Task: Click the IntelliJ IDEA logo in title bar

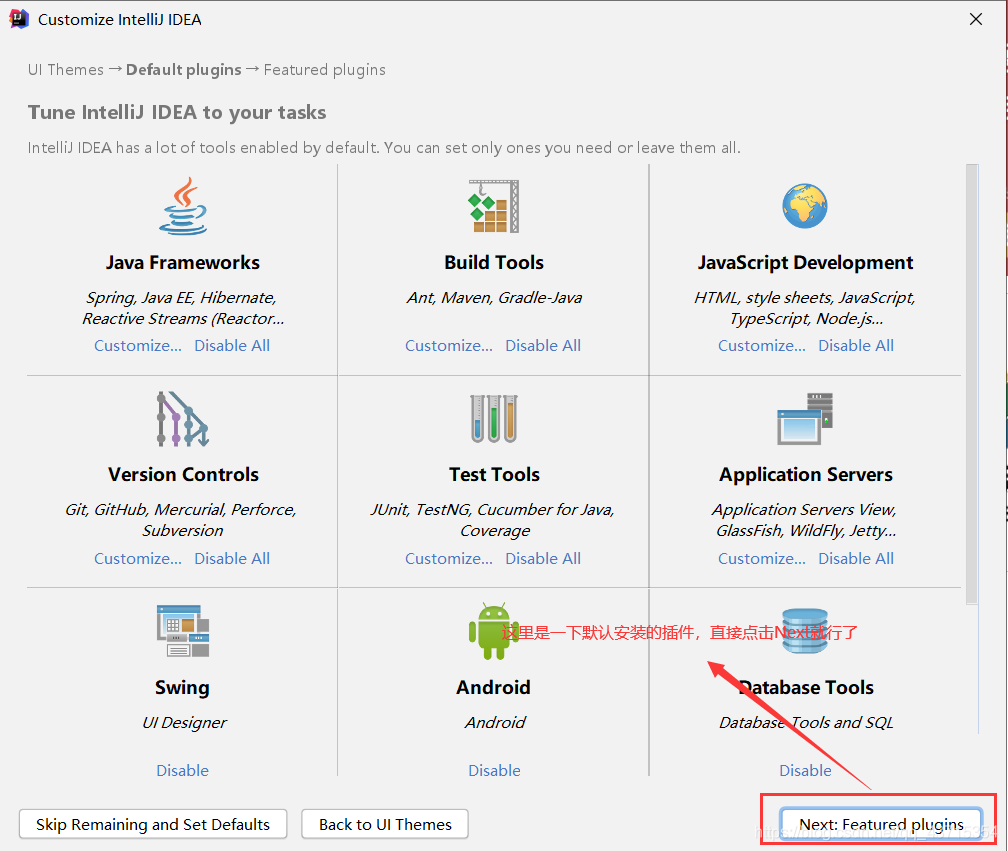Action: [x=19, y=19]
